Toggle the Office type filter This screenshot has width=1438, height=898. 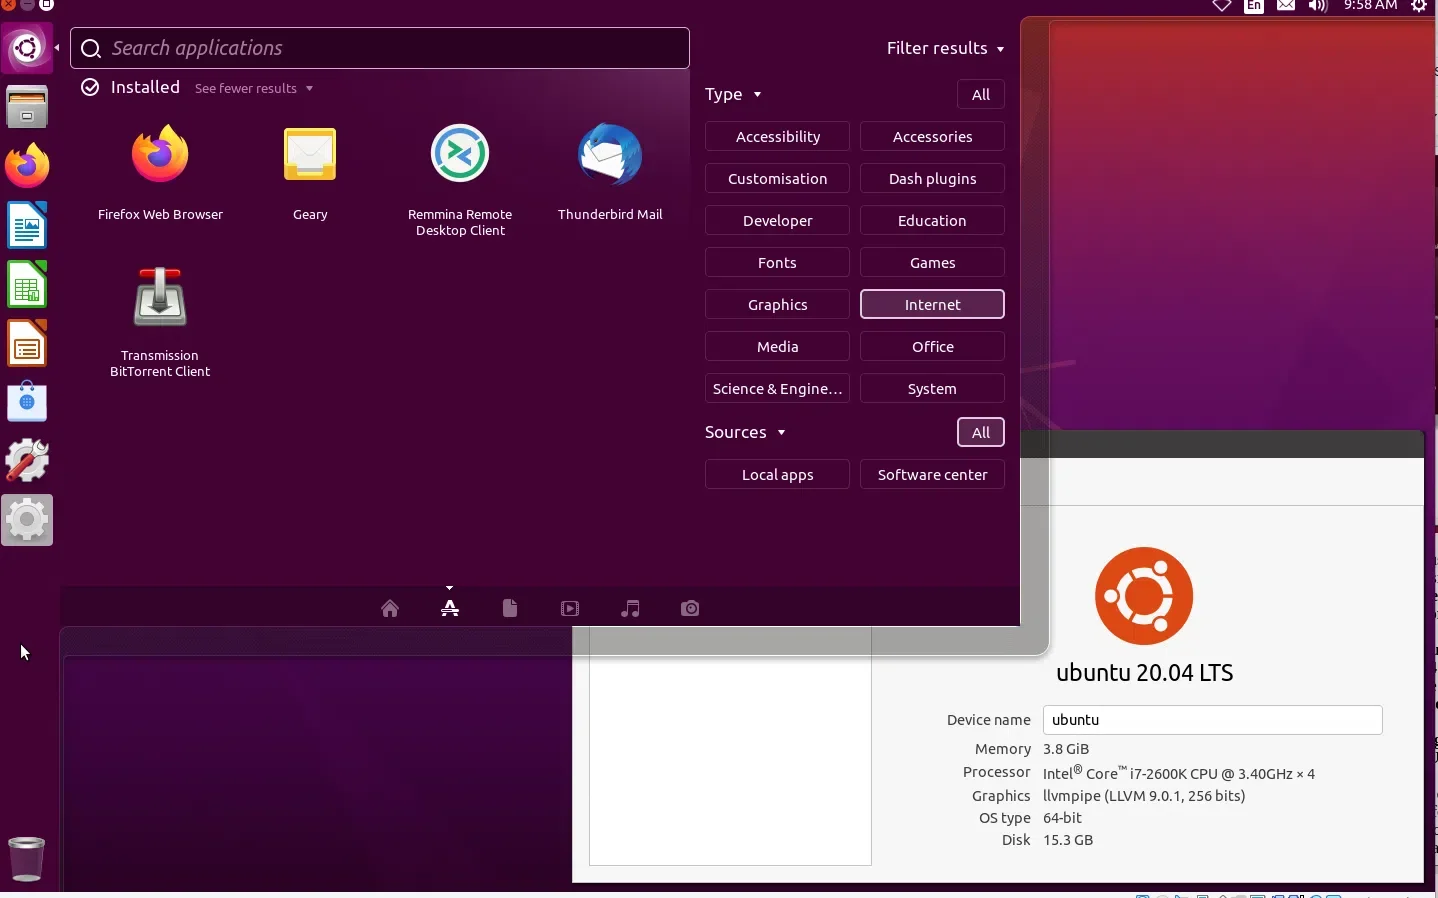click(x=933, y=347)
